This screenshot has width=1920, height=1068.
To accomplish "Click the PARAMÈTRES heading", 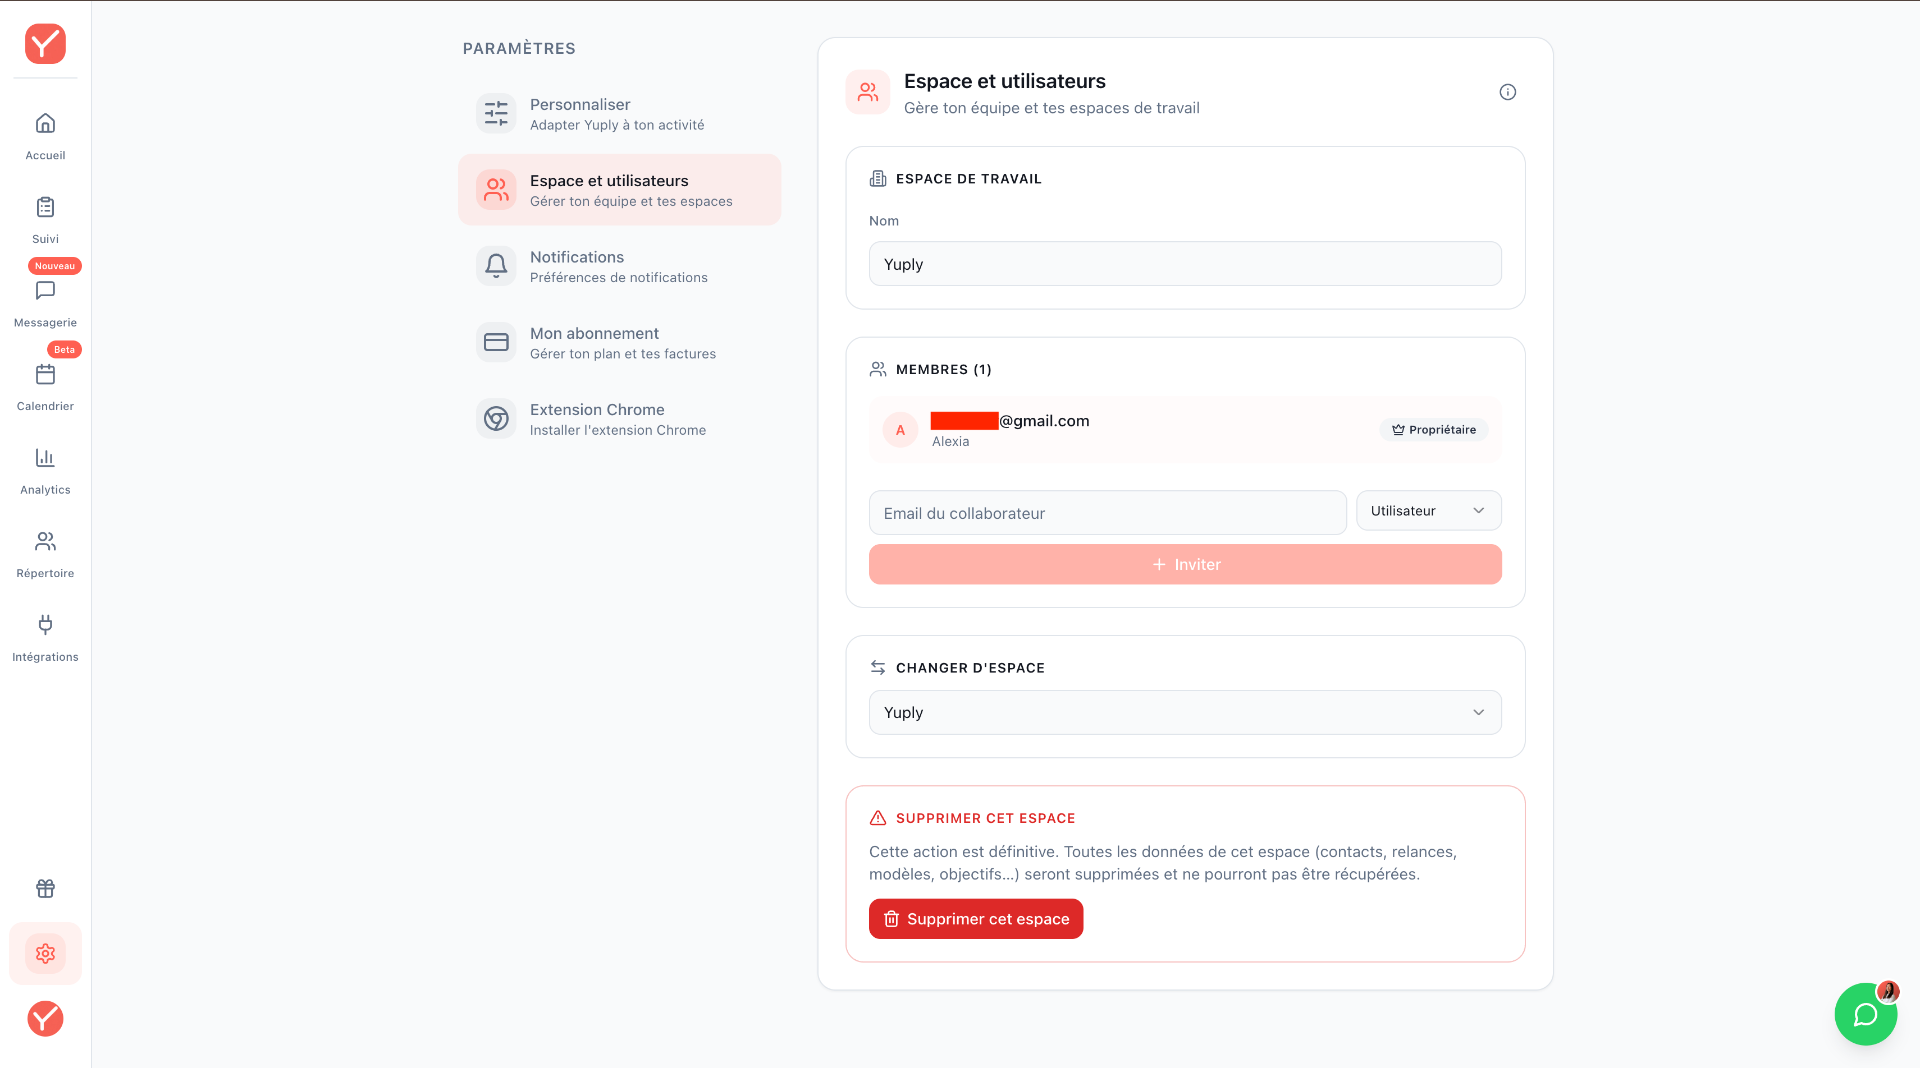I will tap(519, 49).
